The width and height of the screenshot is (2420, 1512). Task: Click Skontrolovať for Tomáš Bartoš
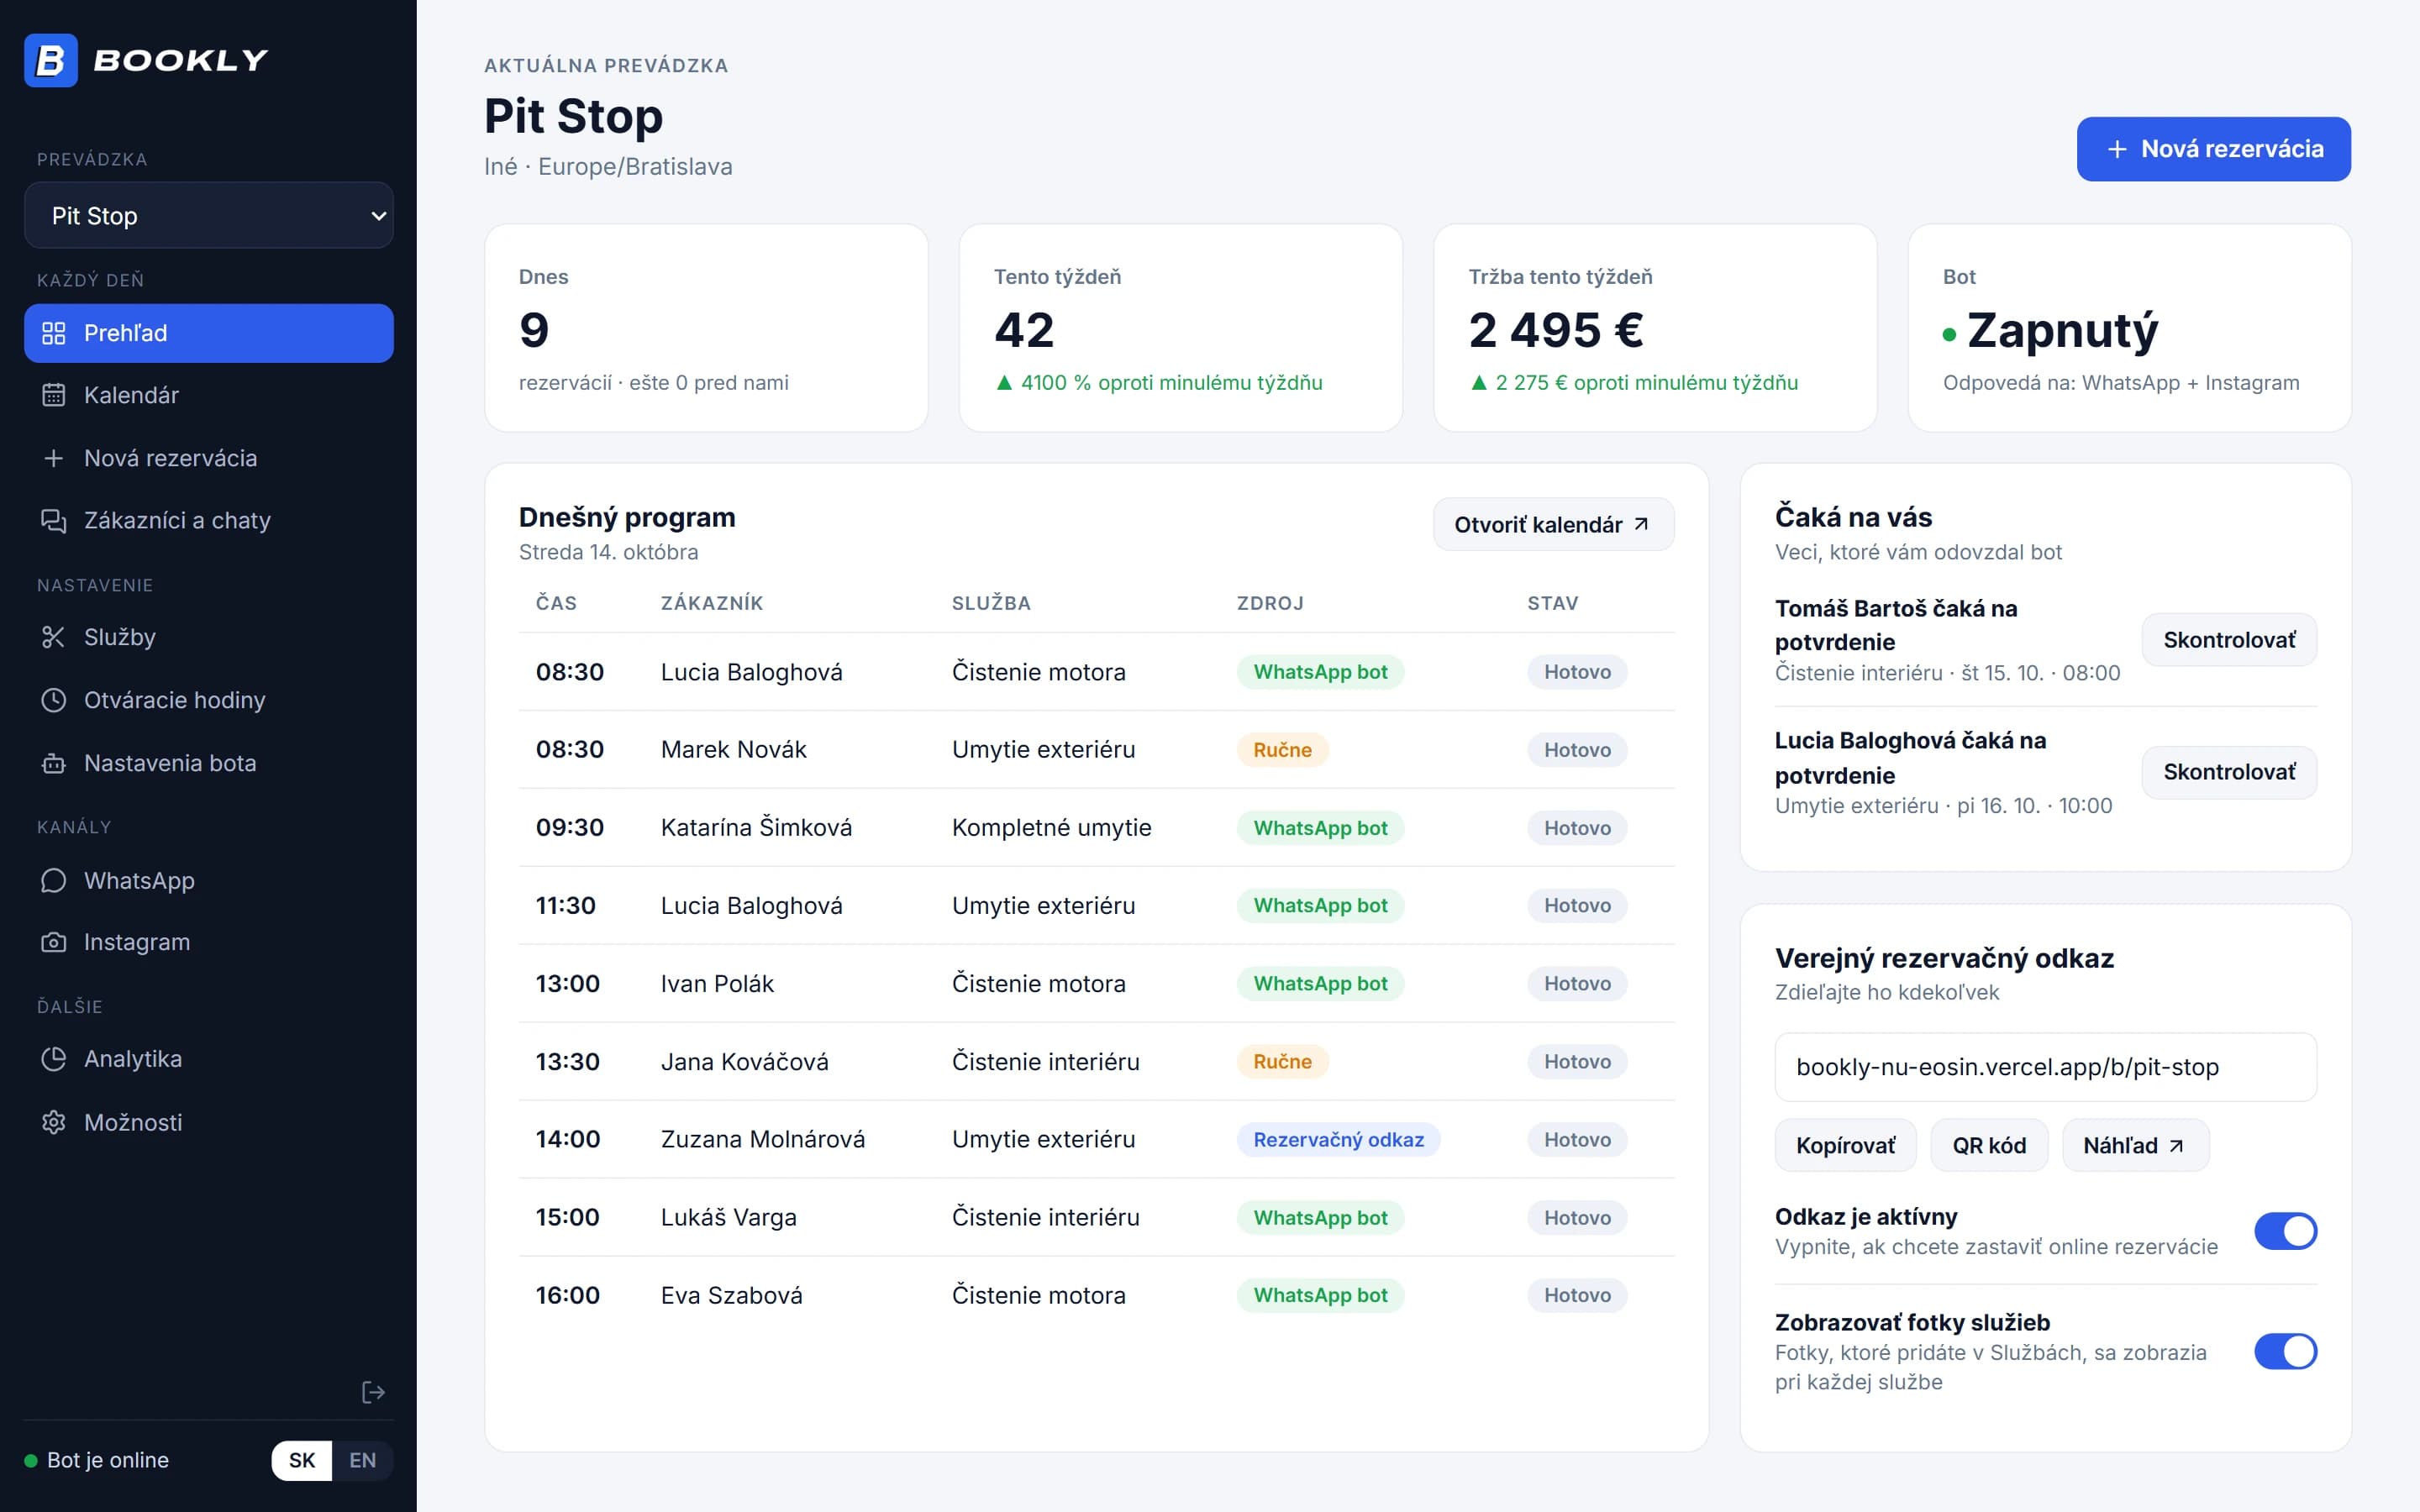click(x=2228, y=640)
